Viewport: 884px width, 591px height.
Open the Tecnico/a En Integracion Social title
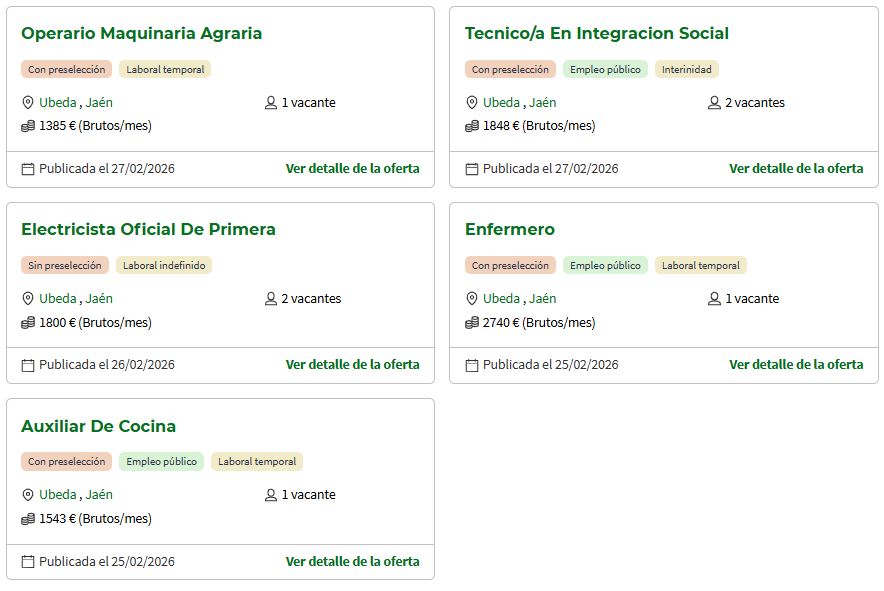596,33
